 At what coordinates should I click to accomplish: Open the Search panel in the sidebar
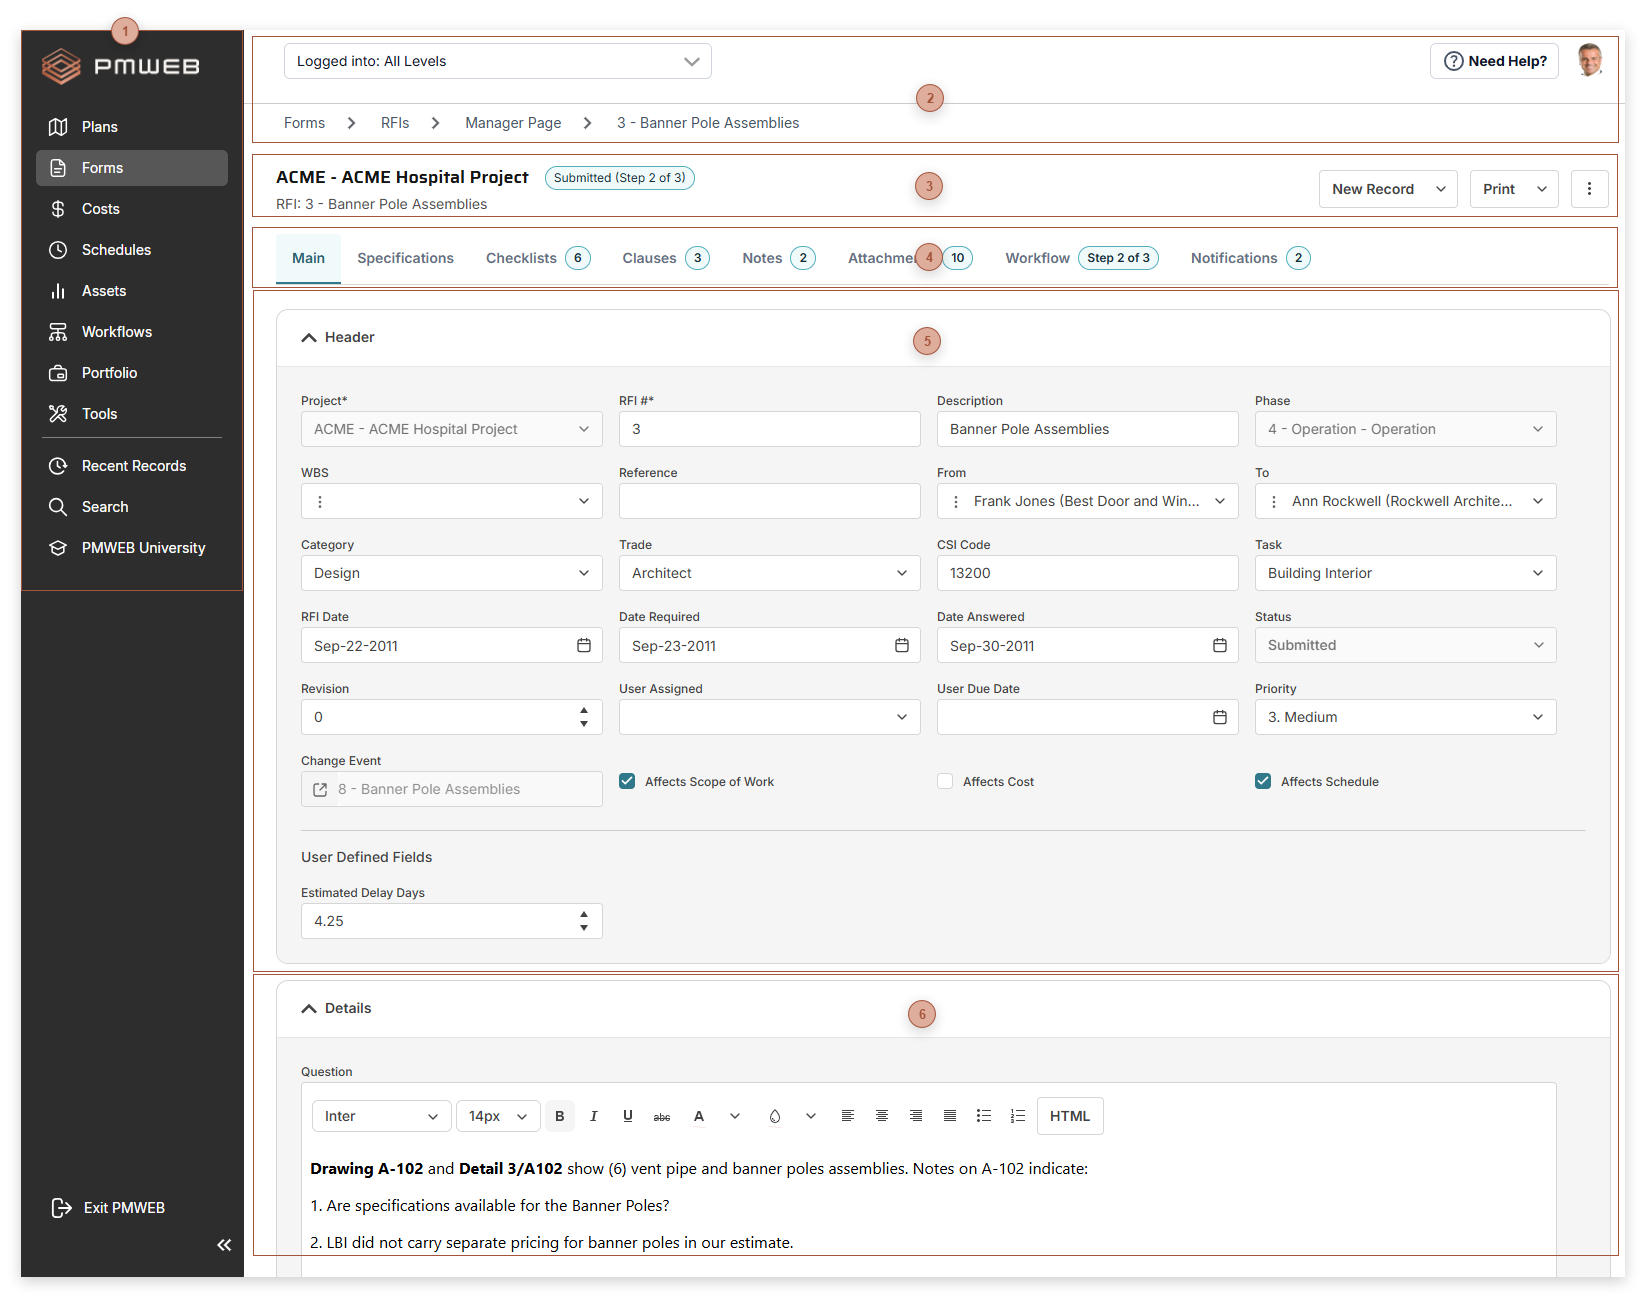click(x=103, y=506)
